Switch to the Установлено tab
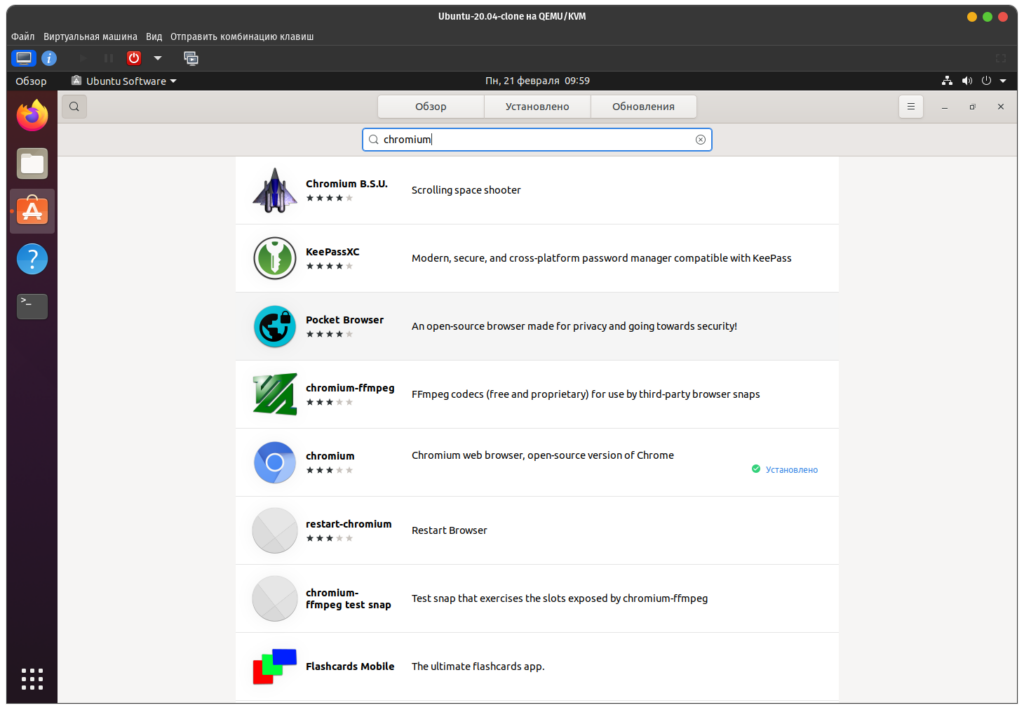Image resolution: width=1024 pixels, height=710 pixels. (x=537, y=106)
